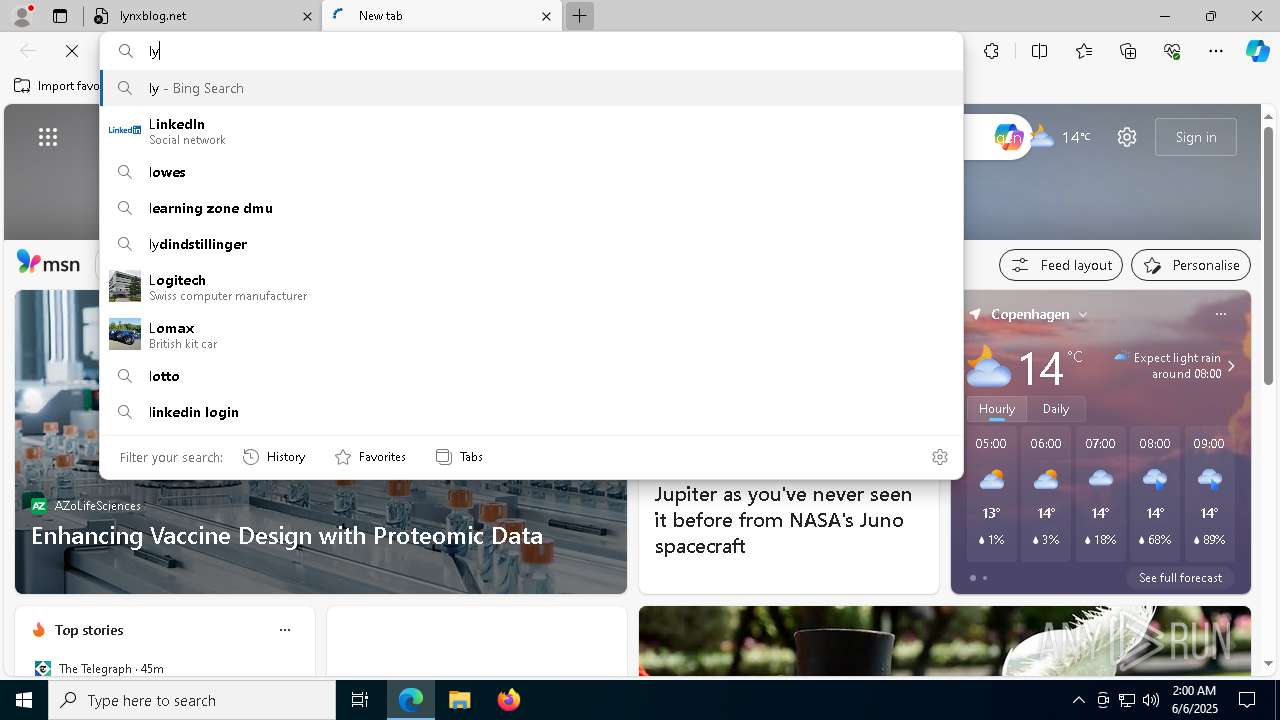Image resolution: width=1280 pixels, height=720 pixels.
Task: Switch to Hourly weather tab
Action: (997, 409)
